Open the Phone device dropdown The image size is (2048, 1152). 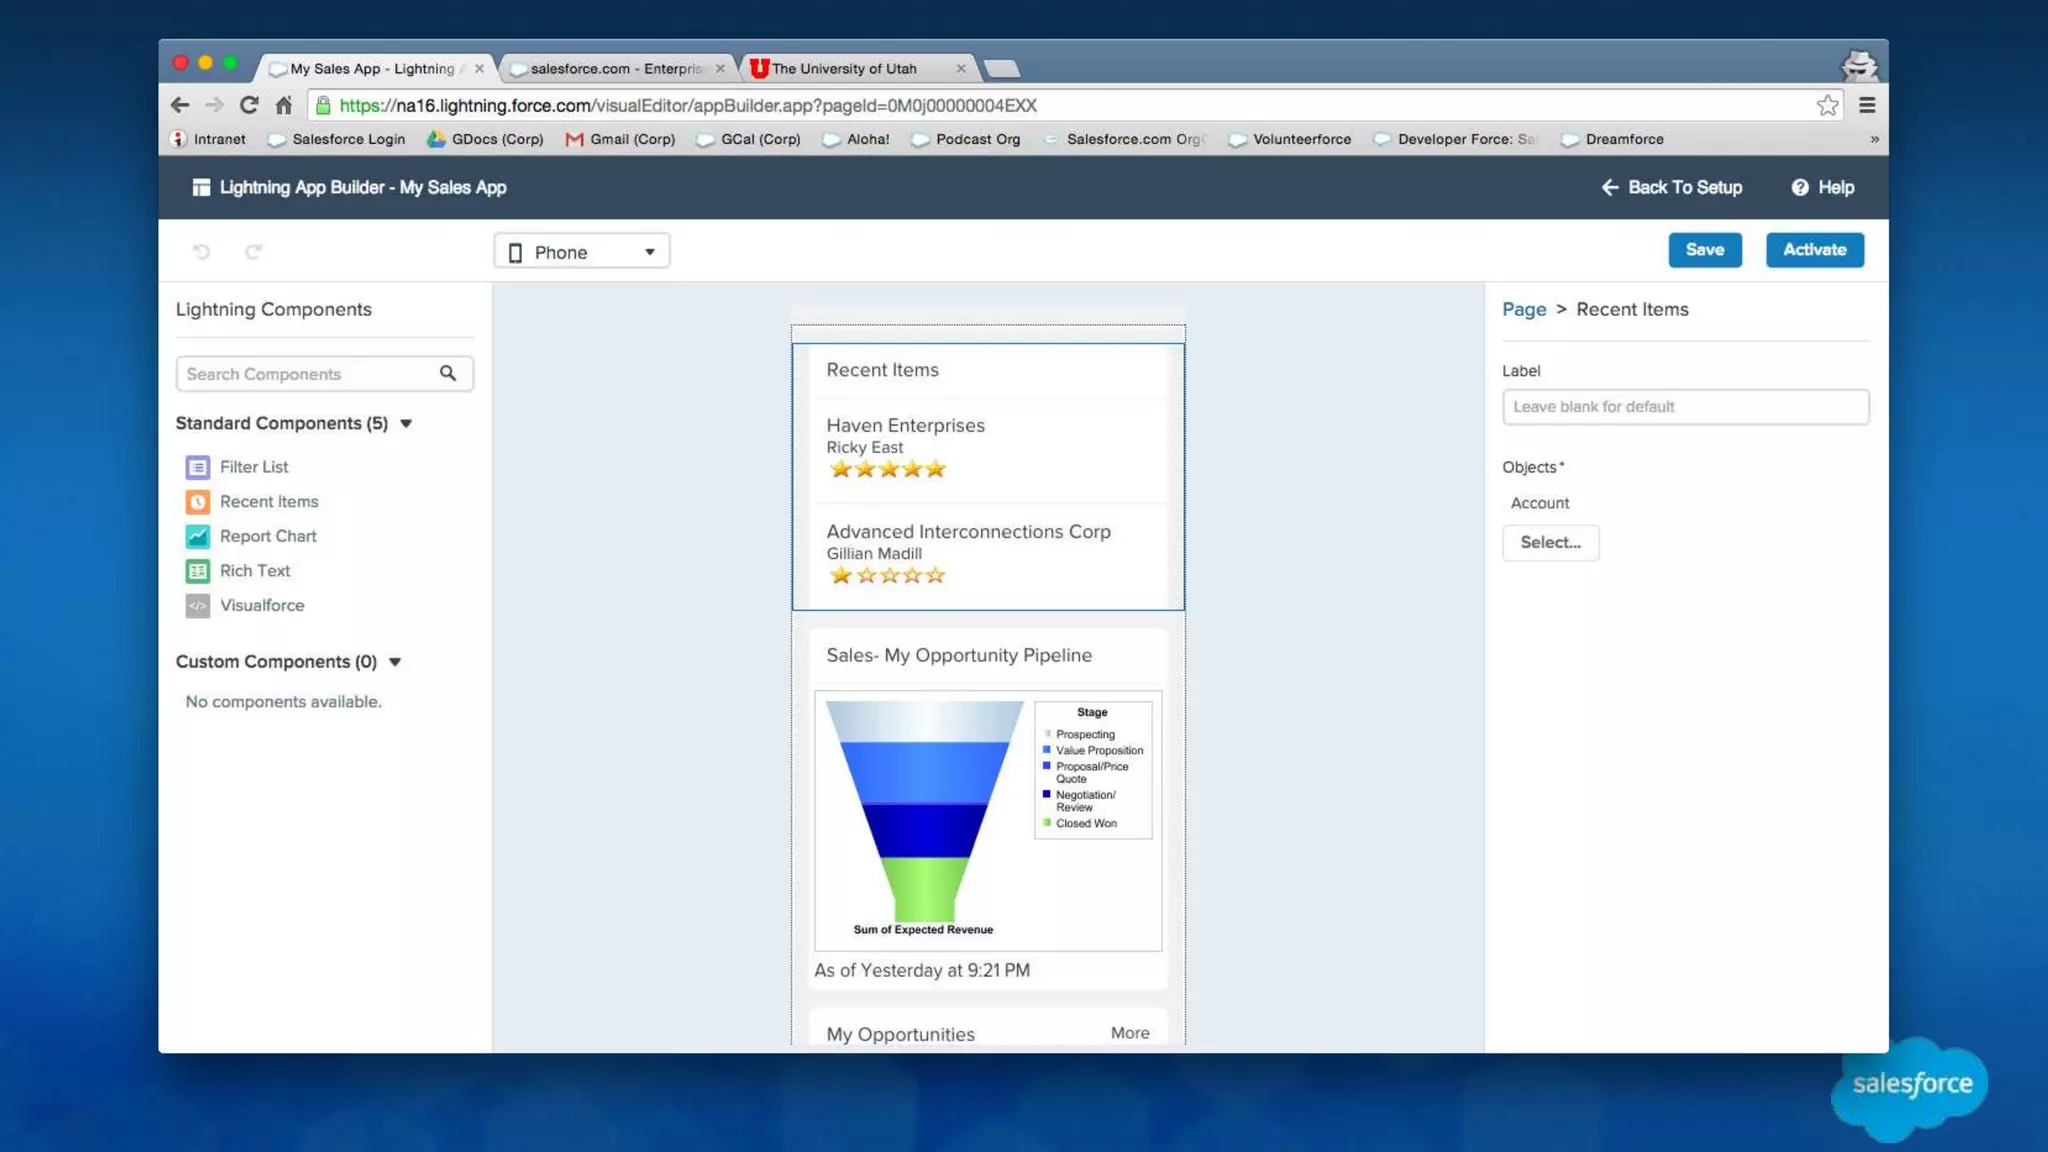(x=581, y=252)
